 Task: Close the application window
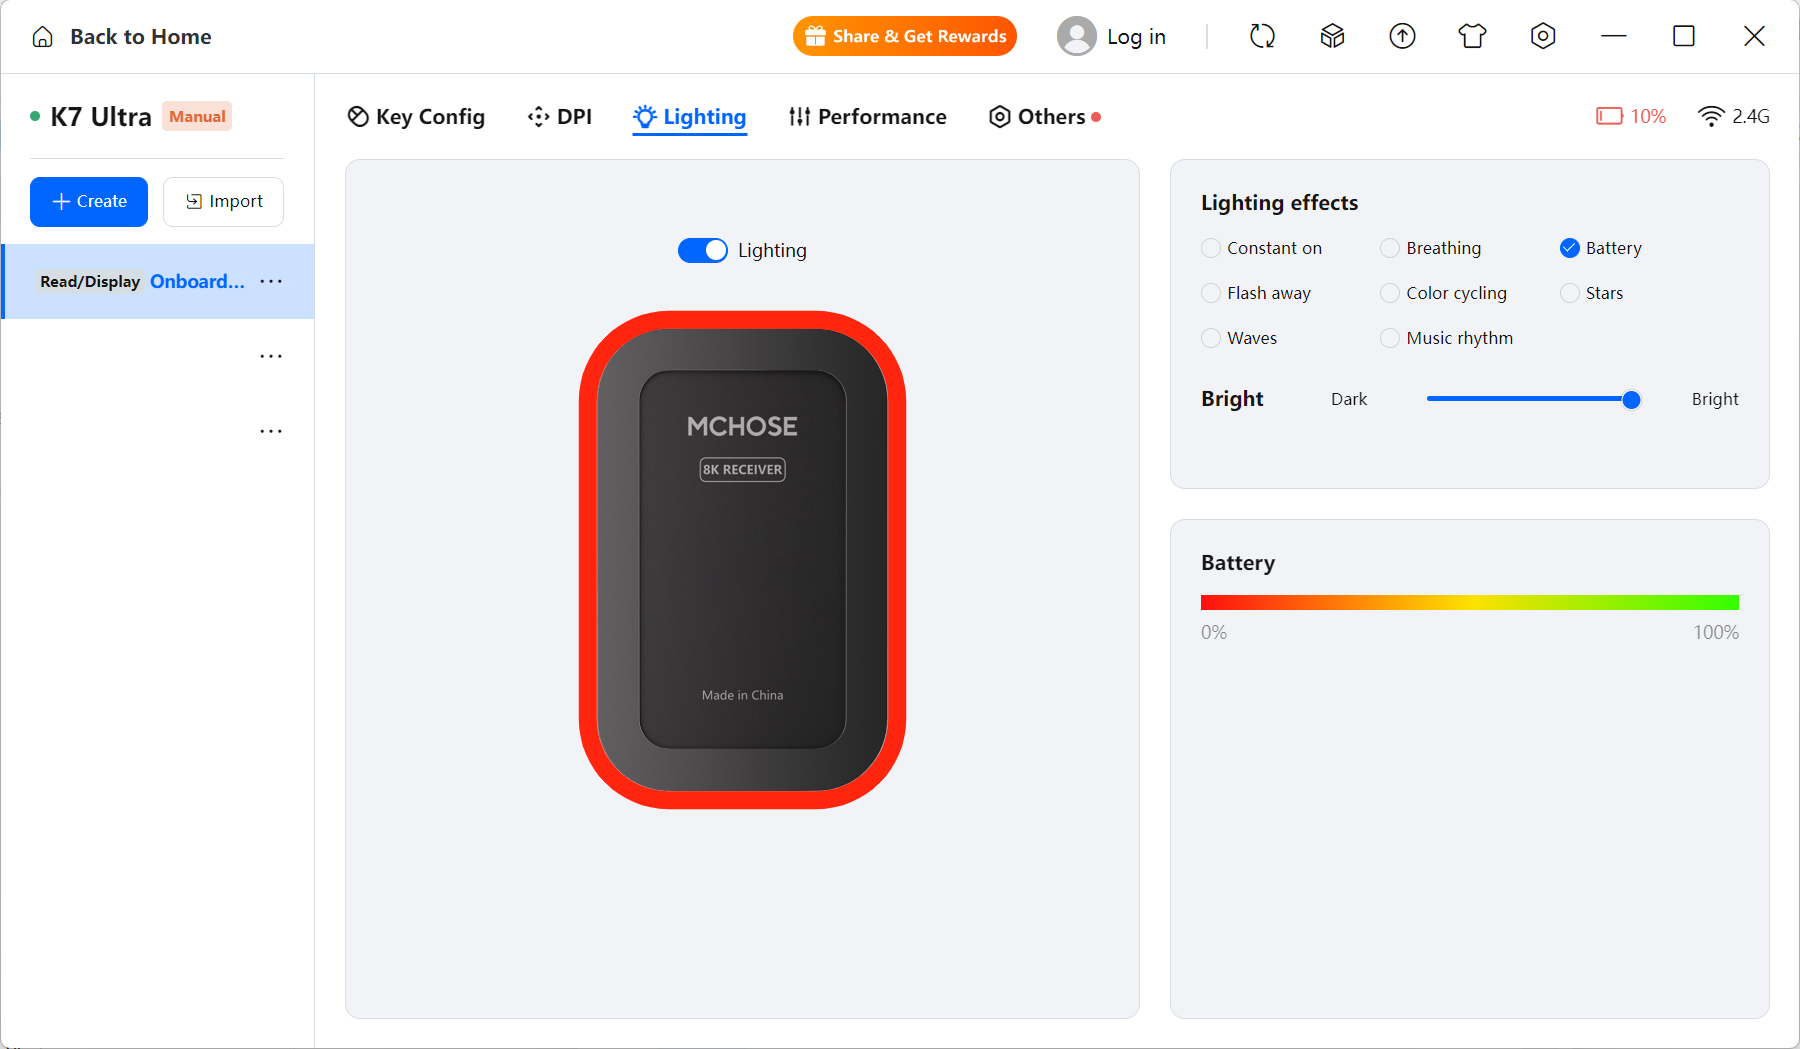click(1754, 37)
